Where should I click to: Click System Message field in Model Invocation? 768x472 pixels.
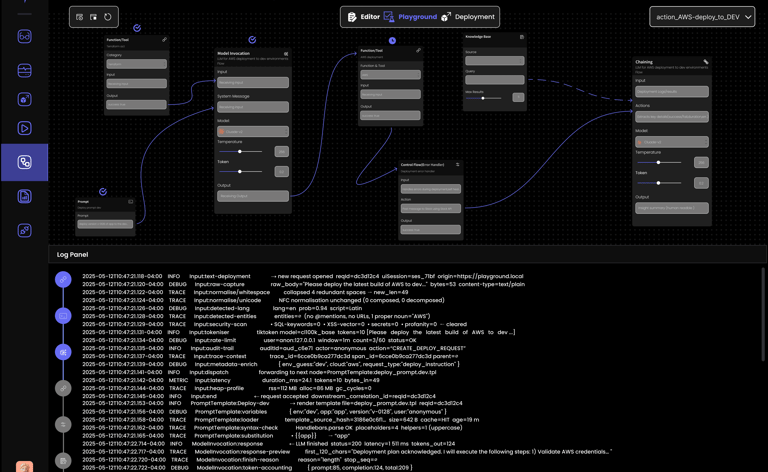(253, 107)
